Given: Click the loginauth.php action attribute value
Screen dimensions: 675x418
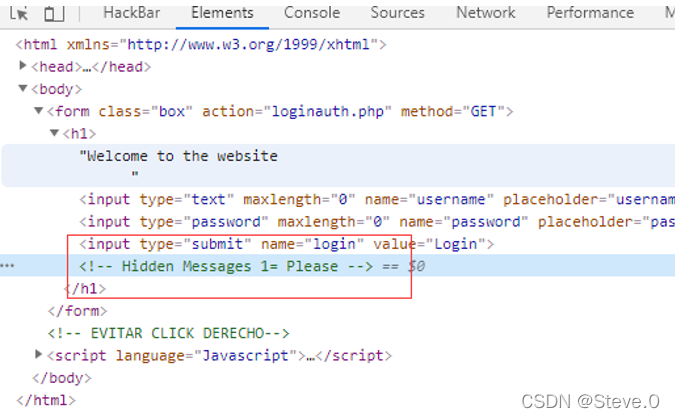Looking at the screenshot, I should tap(328, 111).
